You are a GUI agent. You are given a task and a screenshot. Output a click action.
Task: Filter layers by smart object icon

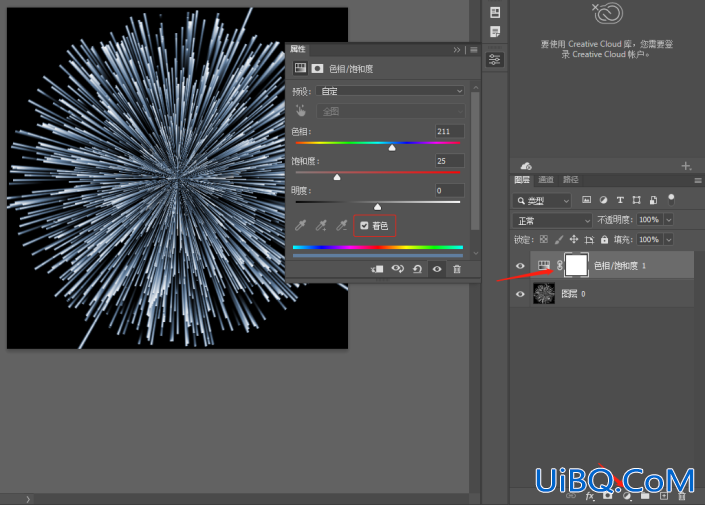click(653, 200)
